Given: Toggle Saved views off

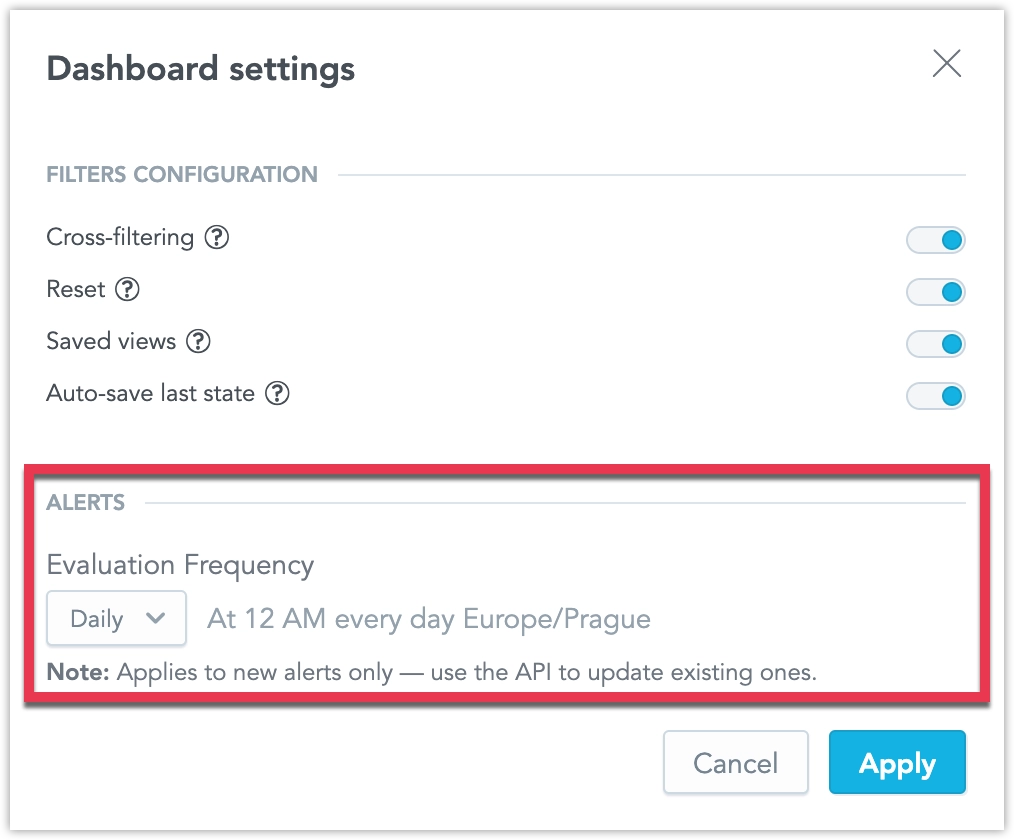Looking at the screenshot, I should coord(935,343).
